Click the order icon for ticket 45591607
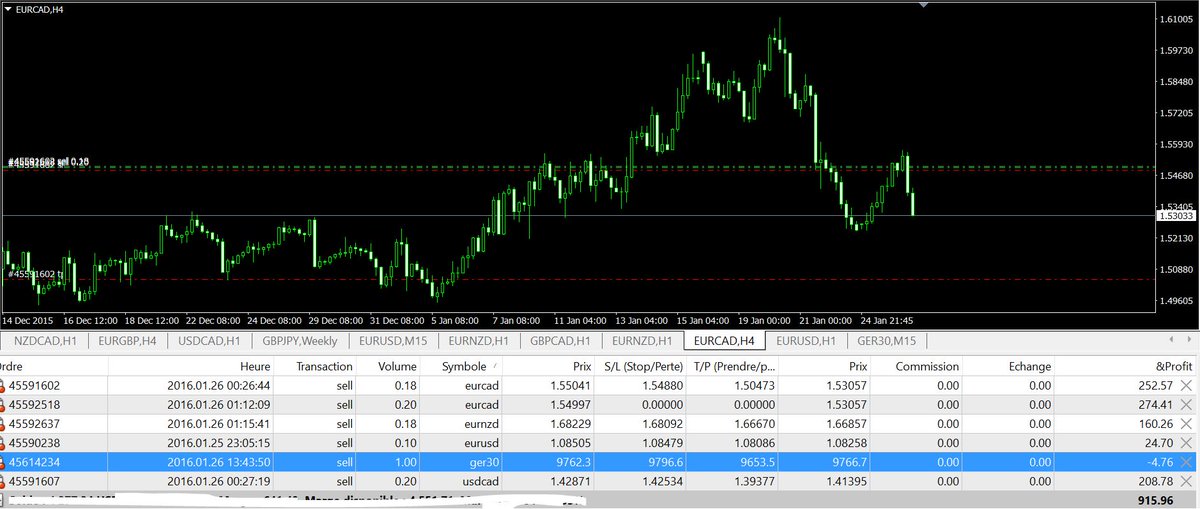This screenshot has width=1200, height=509. click(x=4, y=480)
